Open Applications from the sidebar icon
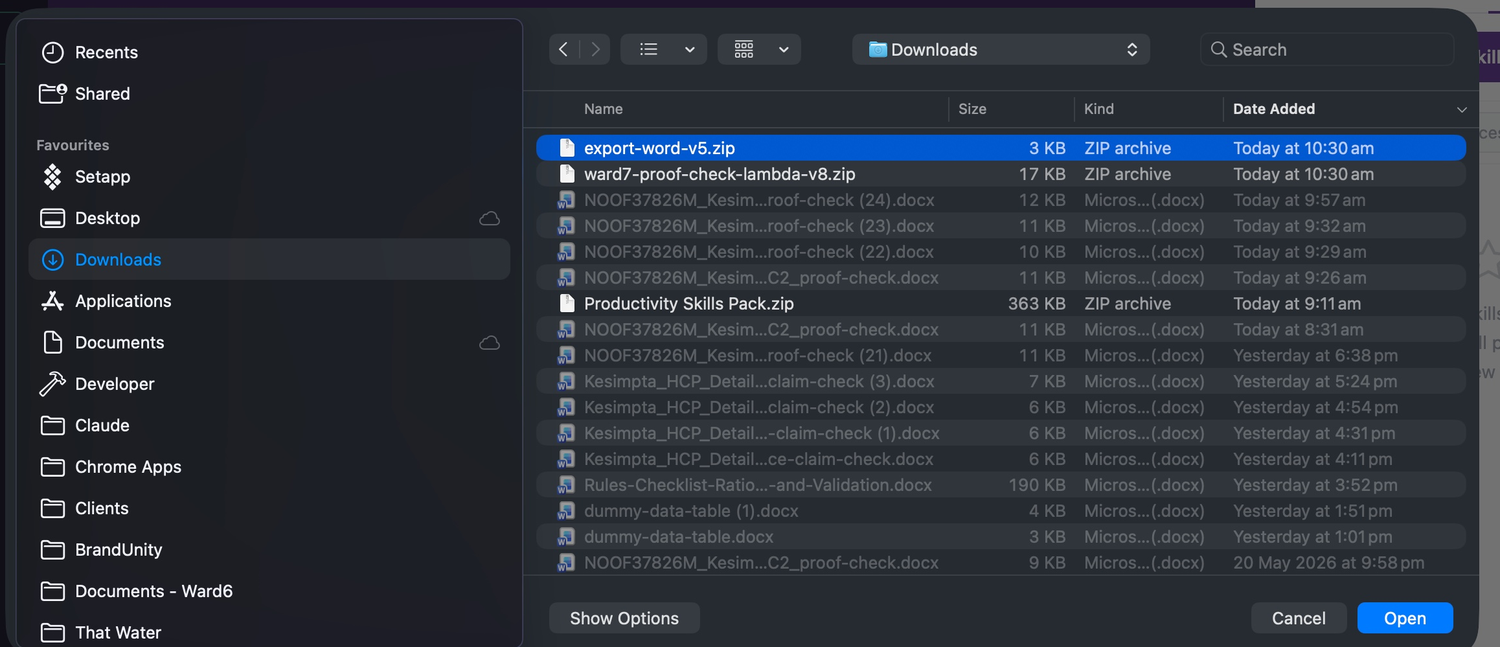The height and width of the screenshot is (647, 1500). [x=52, y=301]
